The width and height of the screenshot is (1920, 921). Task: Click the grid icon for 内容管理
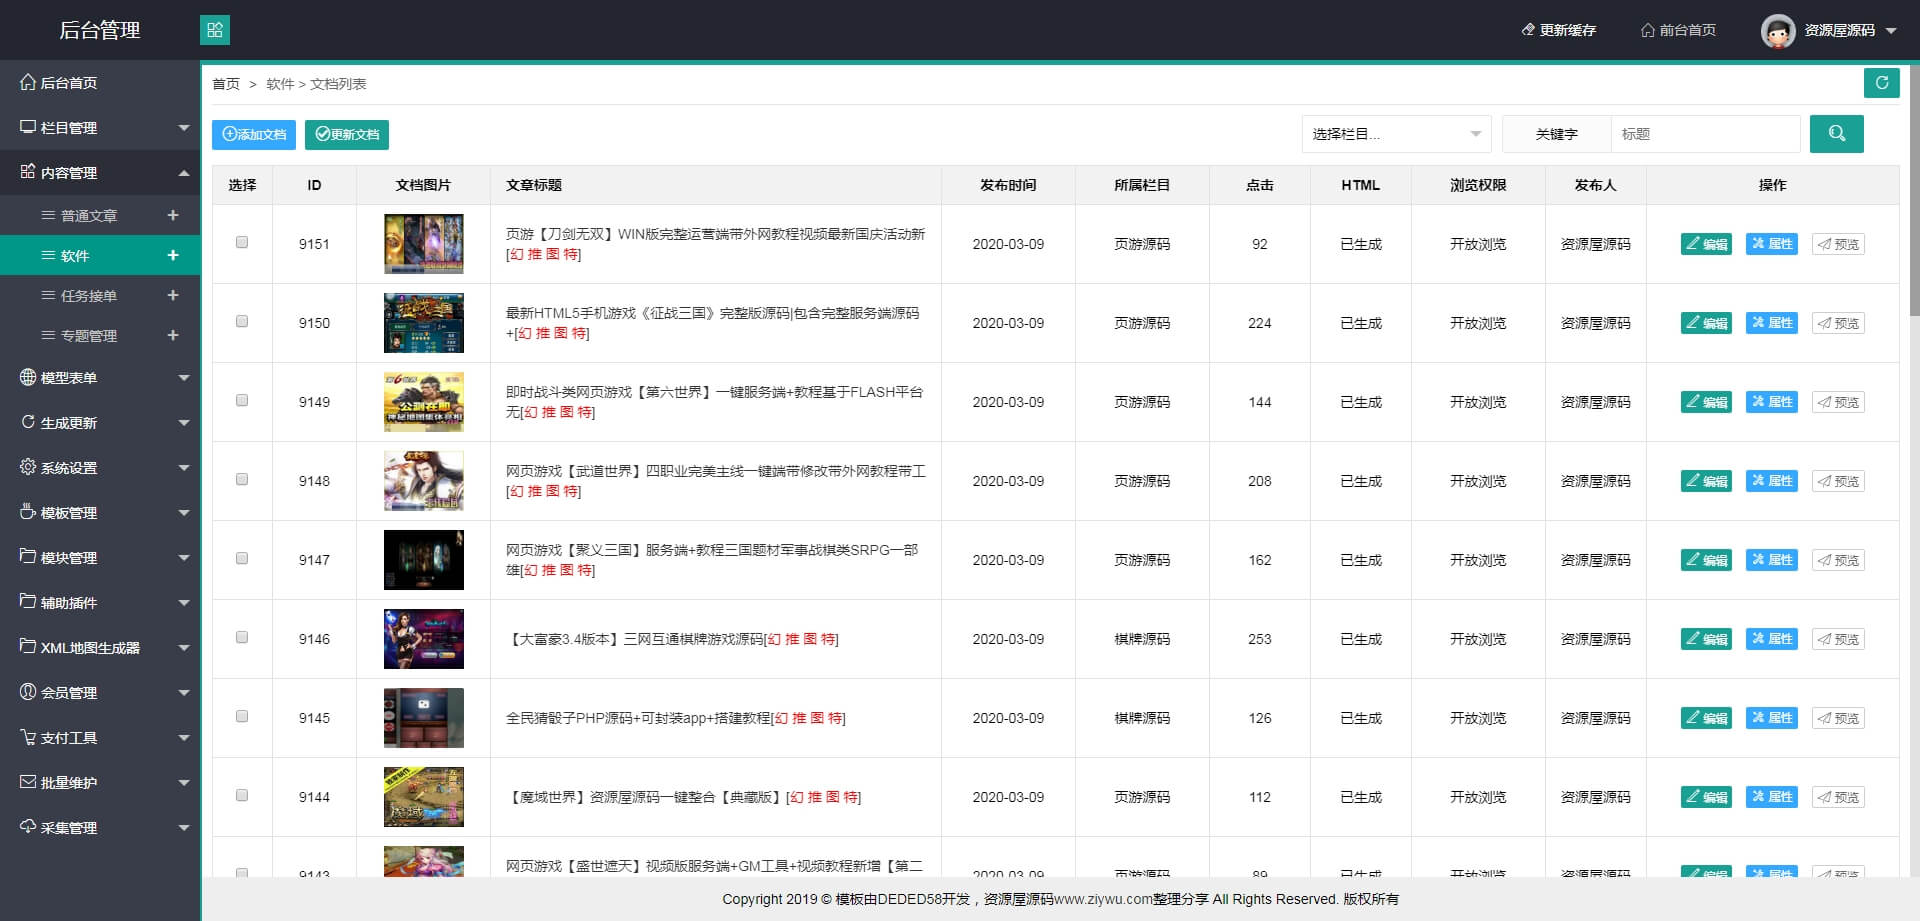tap(28, 172)
